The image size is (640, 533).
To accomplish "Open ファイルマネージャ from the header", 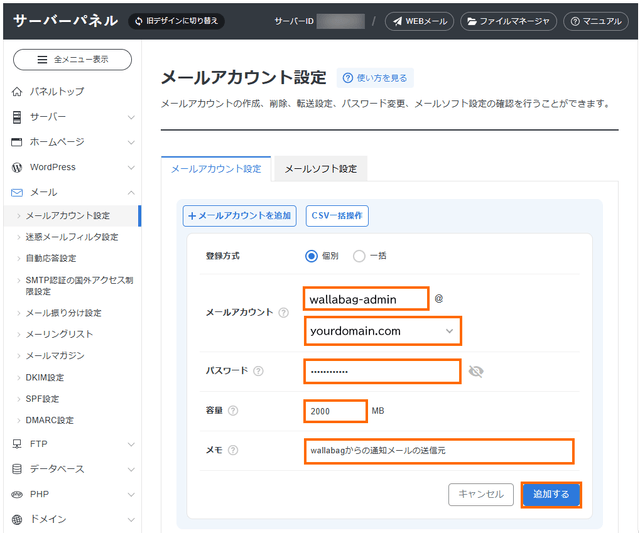I will 508,21.
